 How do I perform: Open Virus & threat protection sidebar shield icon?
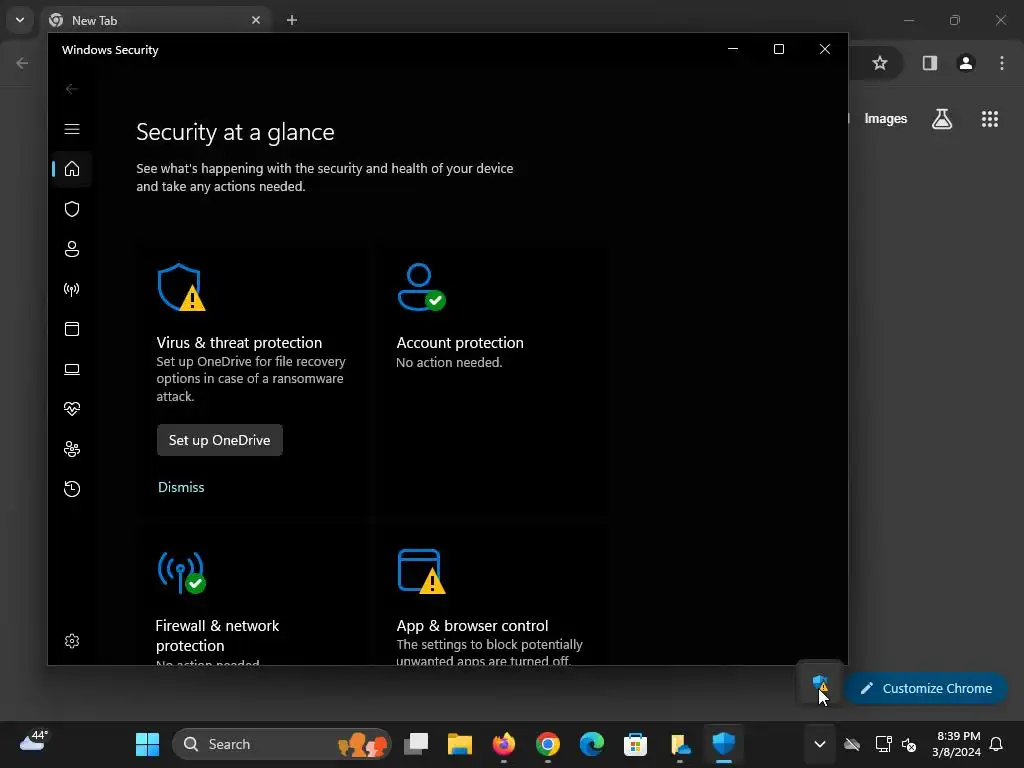point(72,209)
